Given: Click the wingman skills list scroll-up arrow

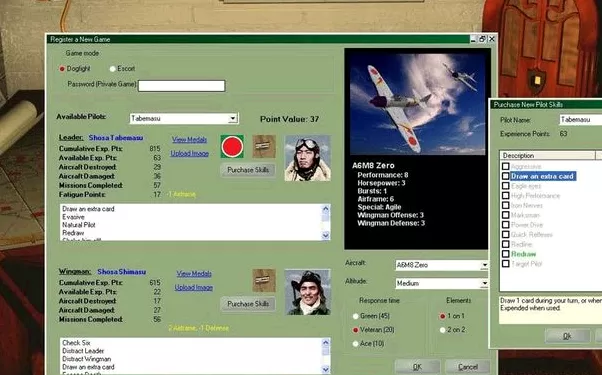Looking at the screenshot, I should [326, 343].
